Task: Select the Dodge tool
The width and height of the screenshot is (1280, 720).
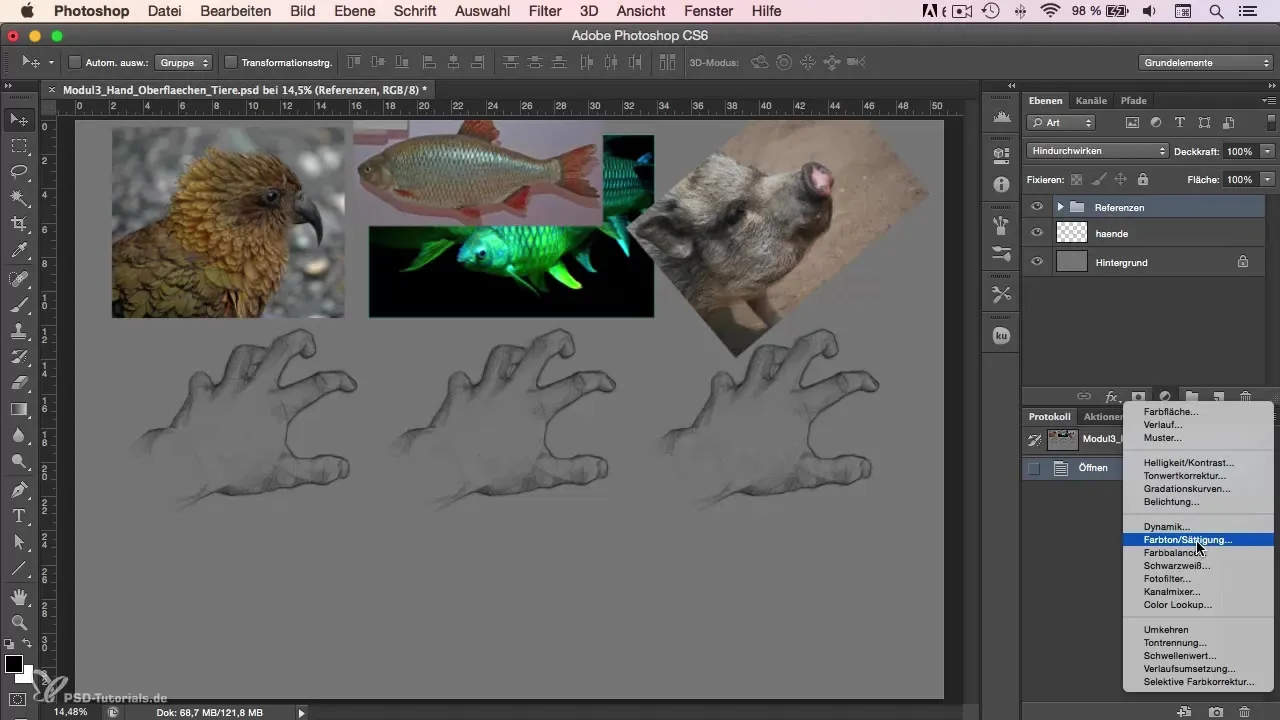Action: point(19,461)
